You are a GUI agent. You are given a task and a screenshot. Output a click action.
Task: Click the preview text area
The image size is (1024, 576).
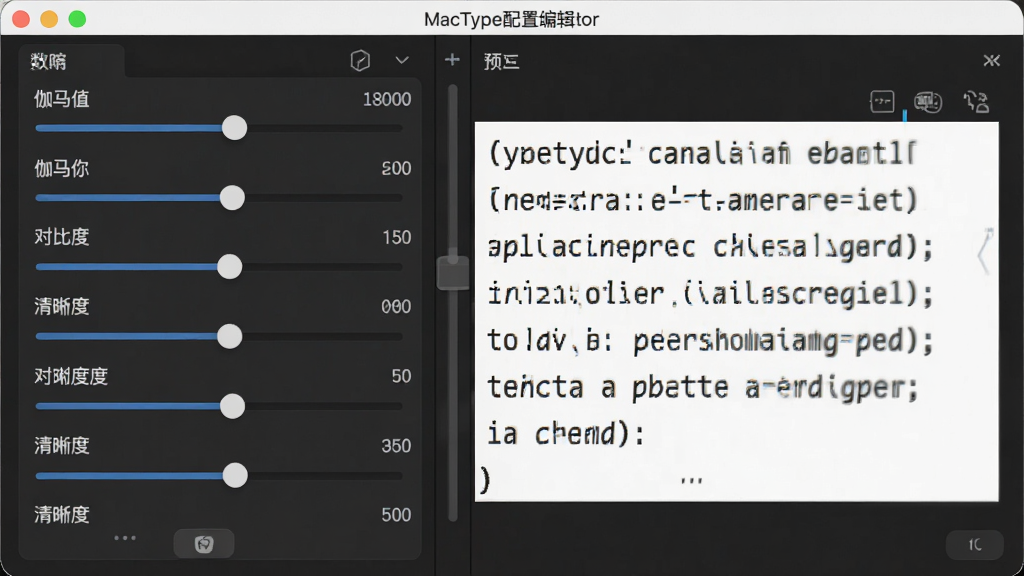click(x=737, y=312)
